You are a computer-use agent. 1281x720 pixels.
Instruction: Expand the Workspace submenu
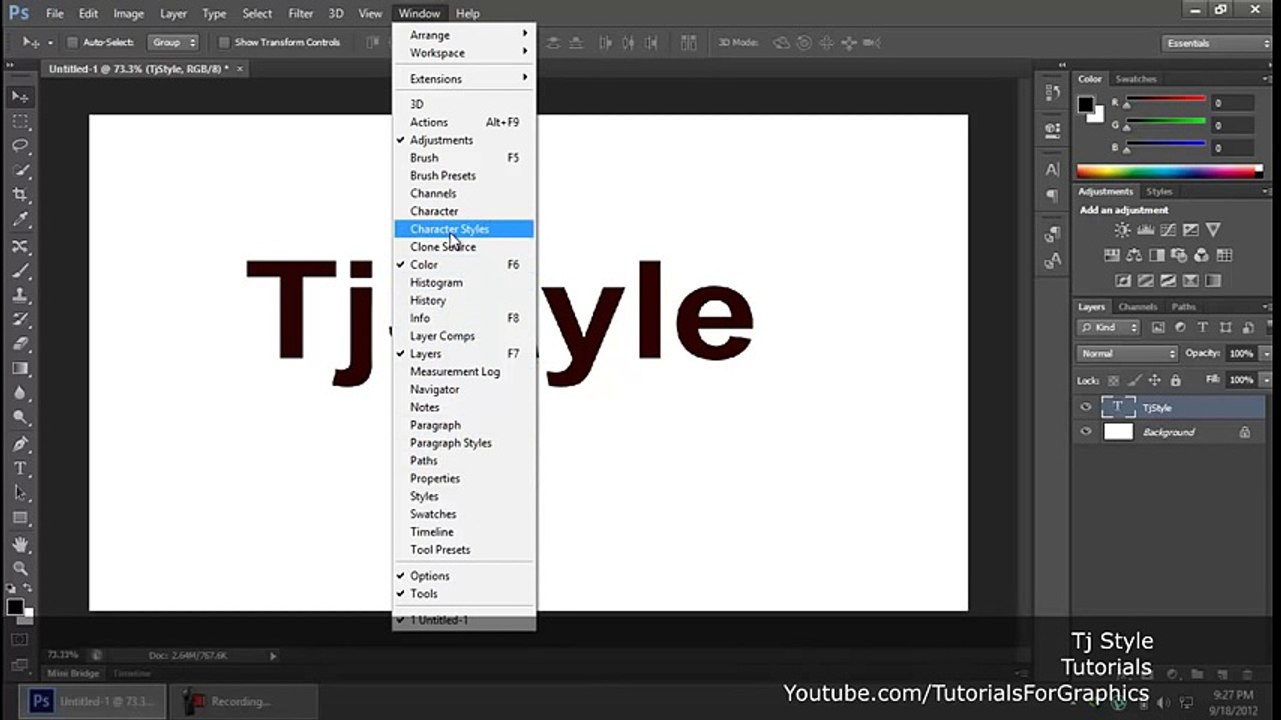click(x=464, y=53)
